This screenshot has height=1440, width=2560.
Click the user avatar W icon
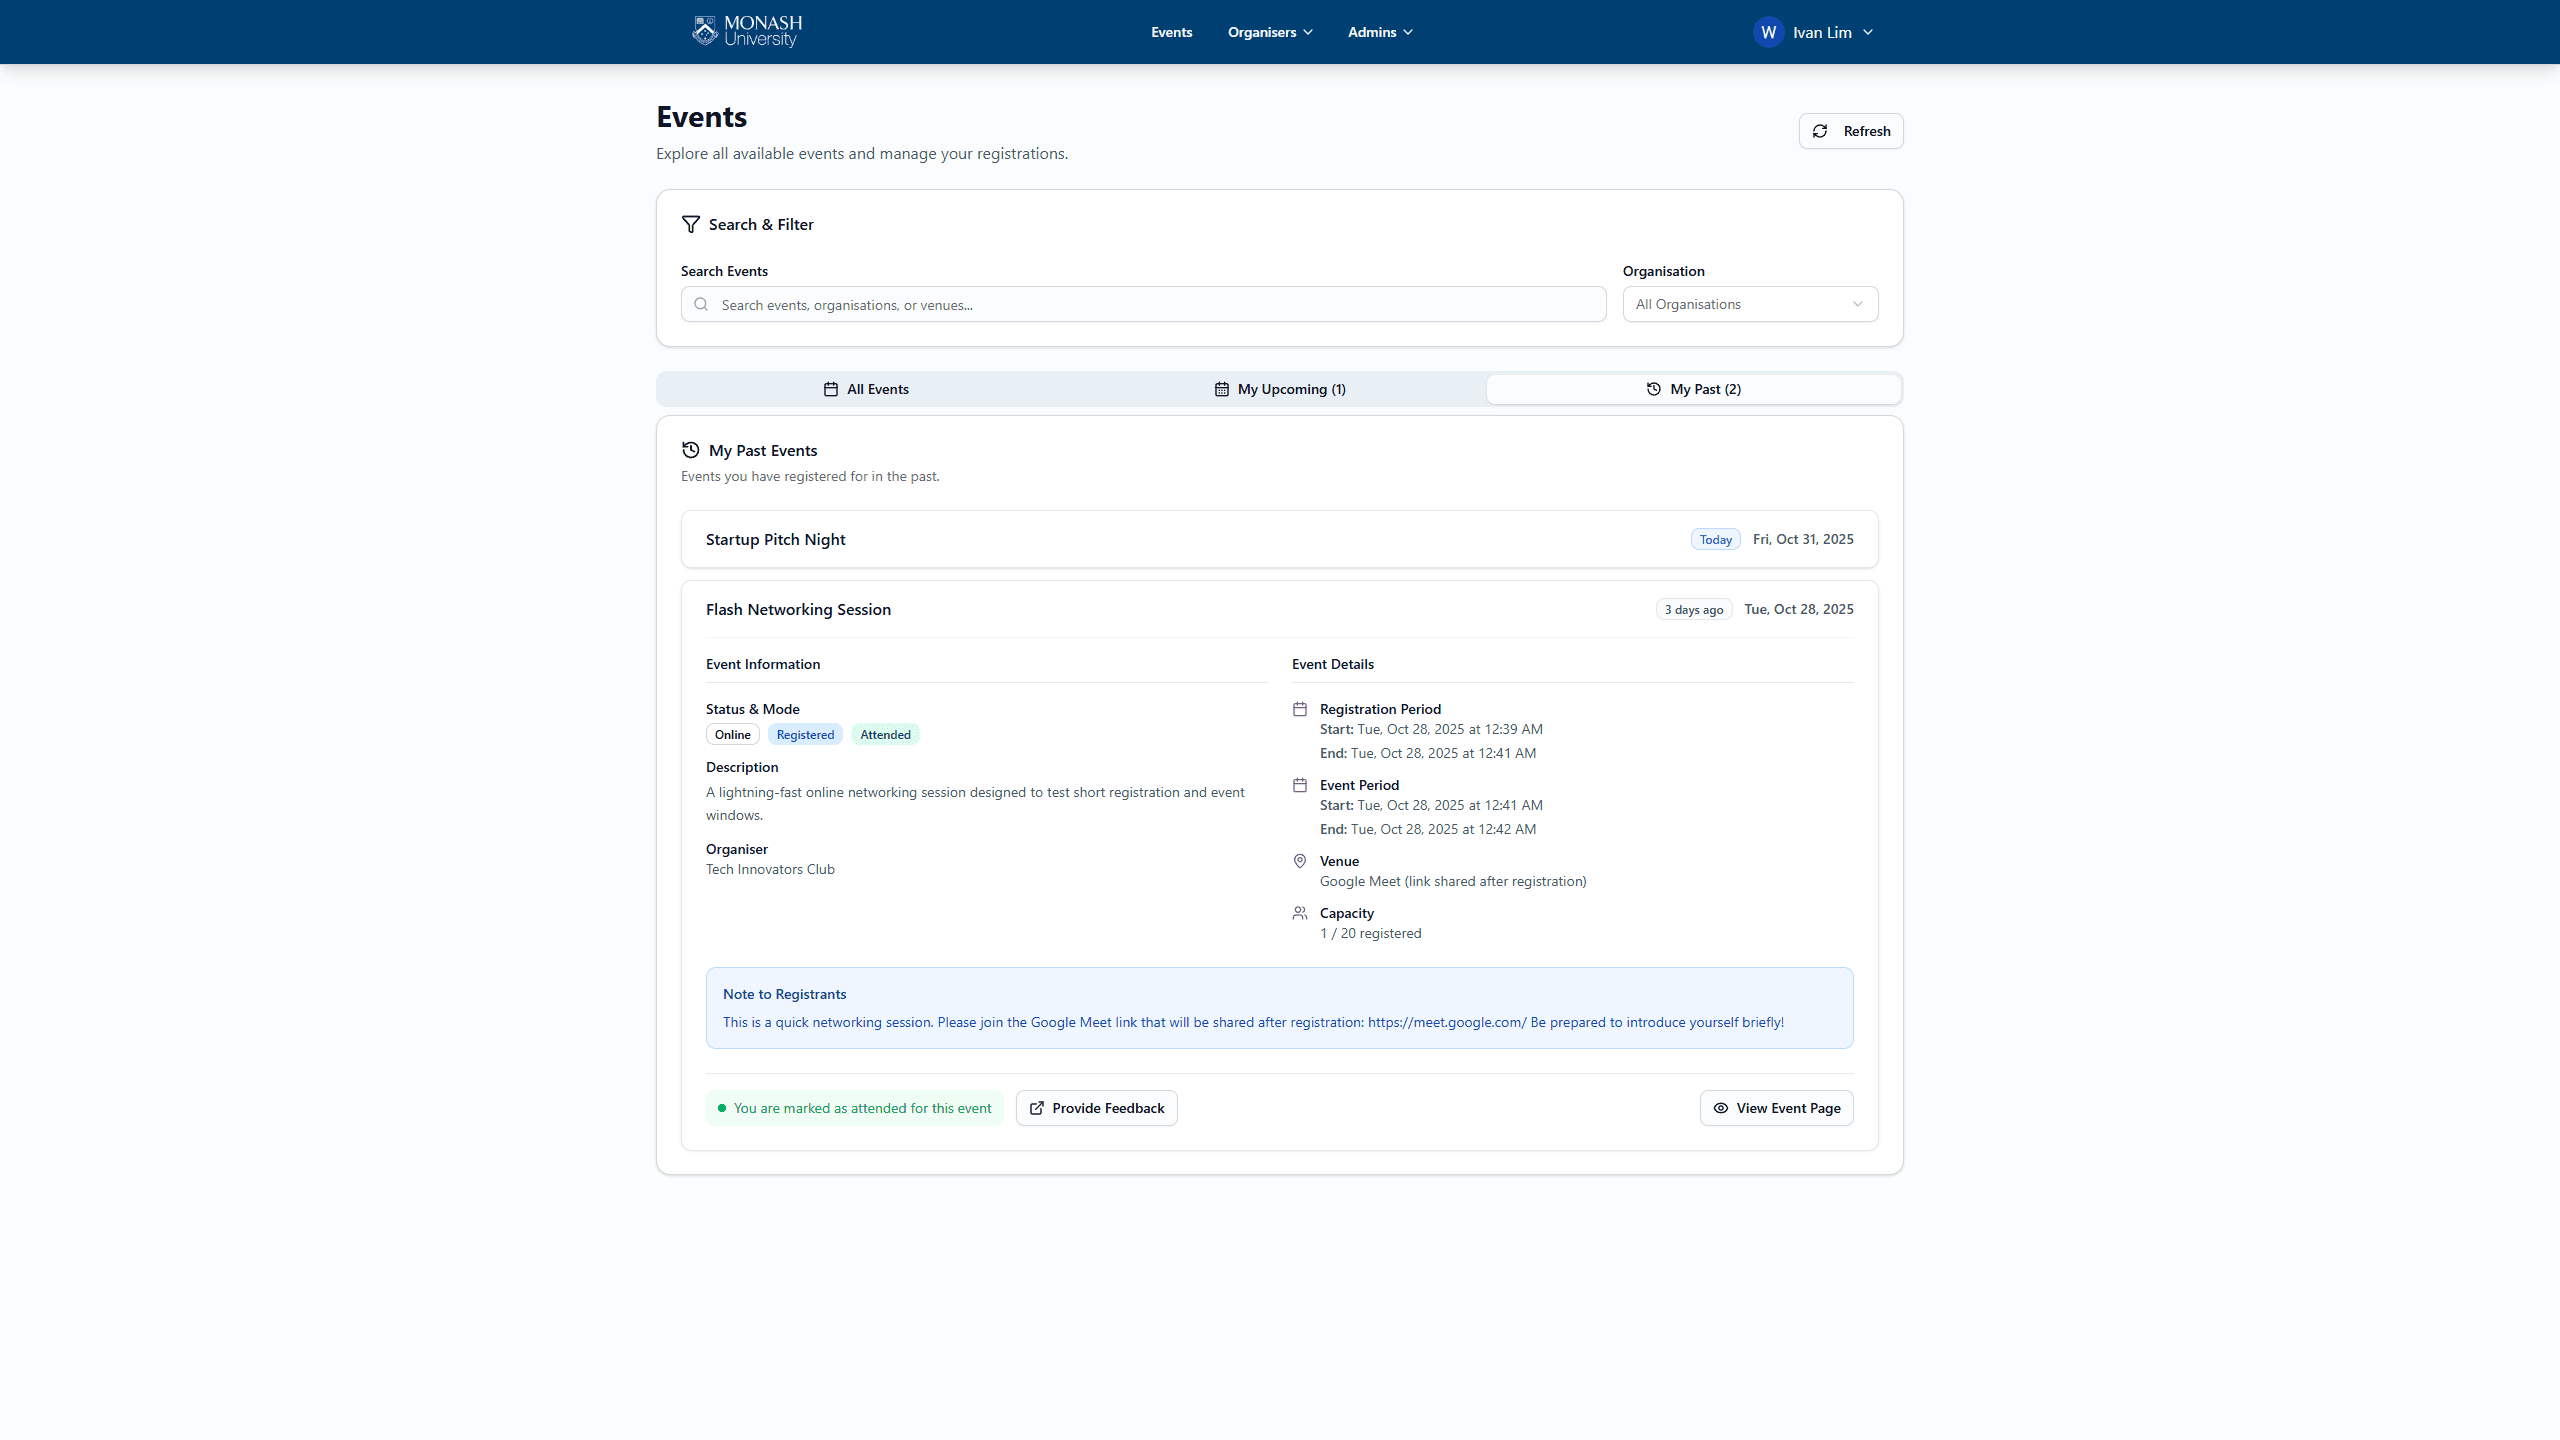(x=1768, y=32)
